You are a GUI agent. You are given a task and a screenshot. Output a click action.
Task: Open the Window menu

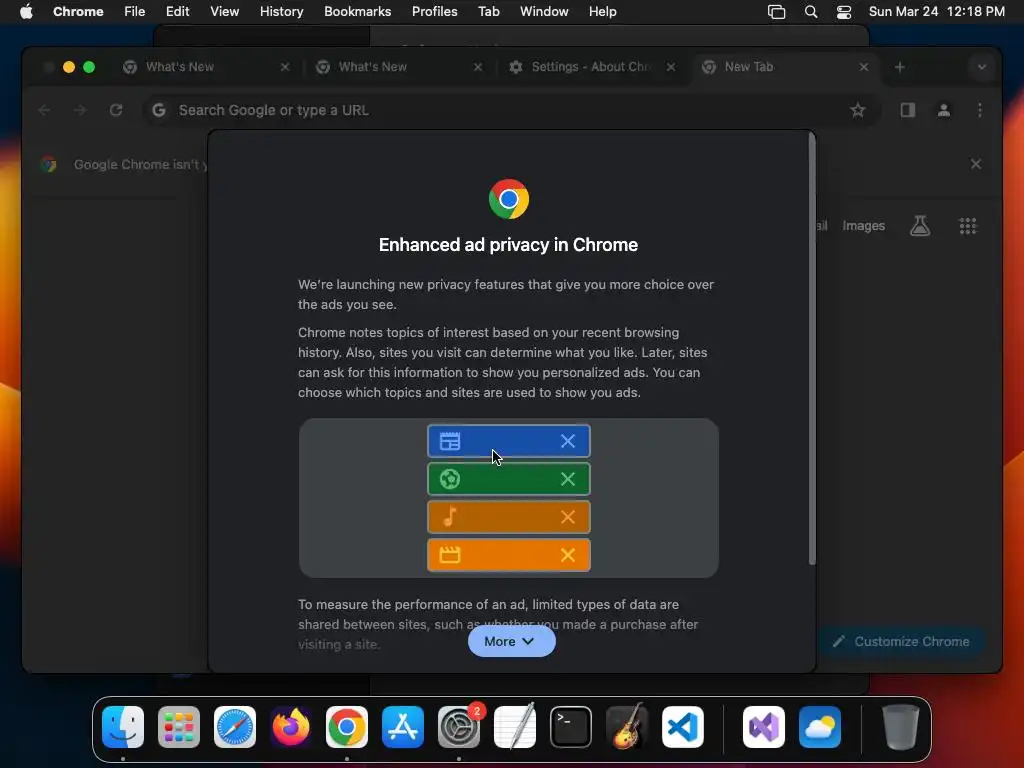544,12
